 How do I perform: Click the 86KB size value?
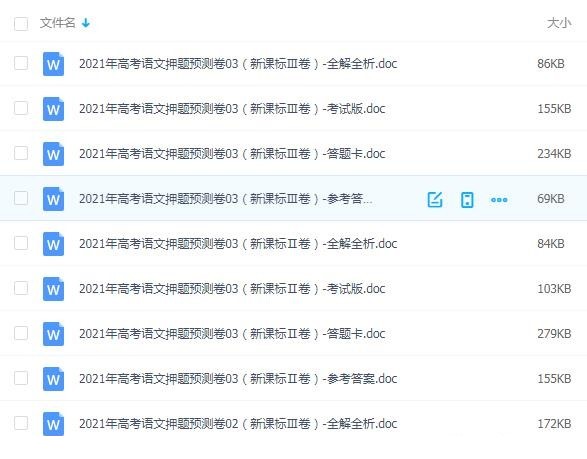(x=551, y=64)
